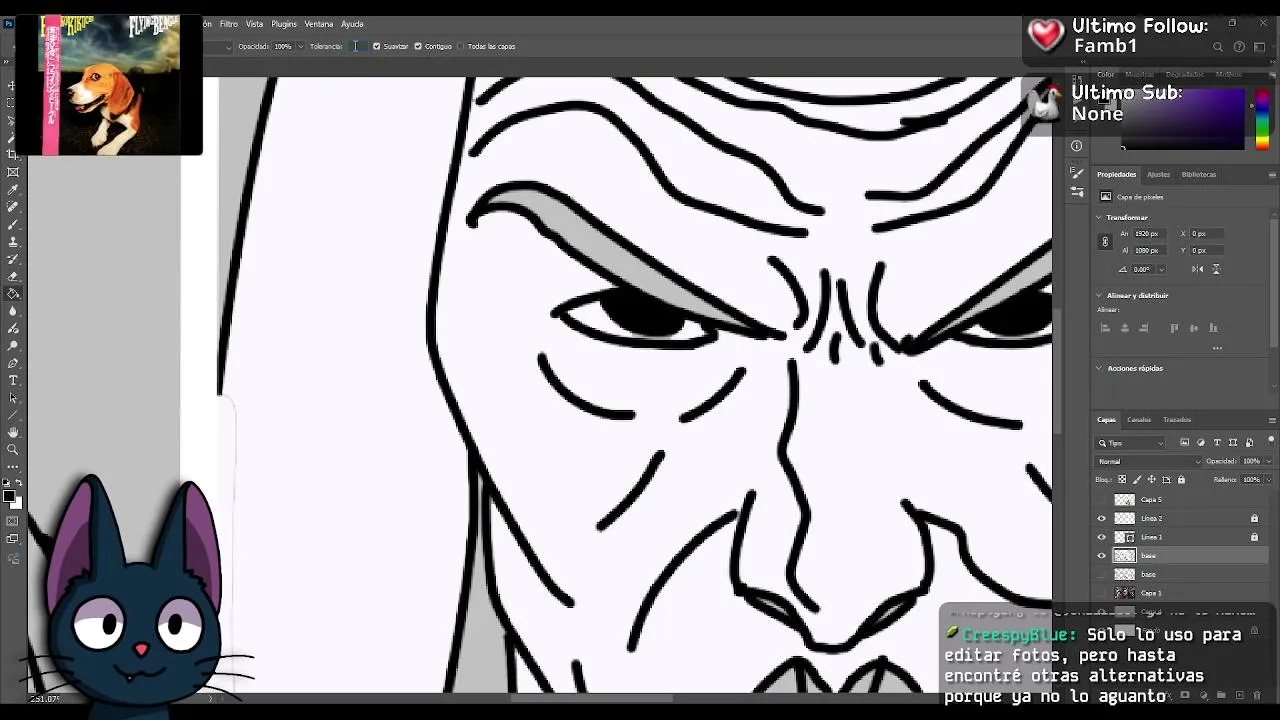1280x720 pixels.
Task: Select the Eraser tool
Action: [13, 275]
